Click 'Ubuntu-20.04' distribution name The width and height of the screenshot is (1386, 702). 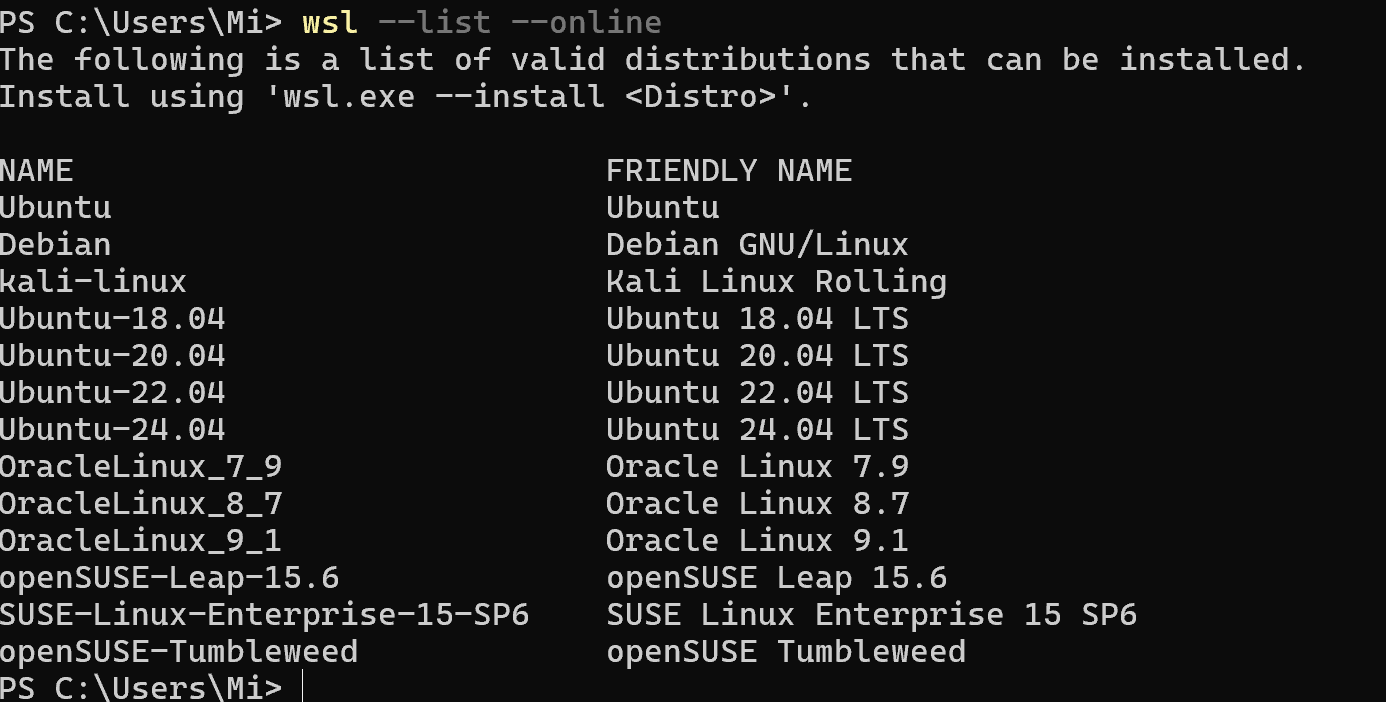coord(112,356)
